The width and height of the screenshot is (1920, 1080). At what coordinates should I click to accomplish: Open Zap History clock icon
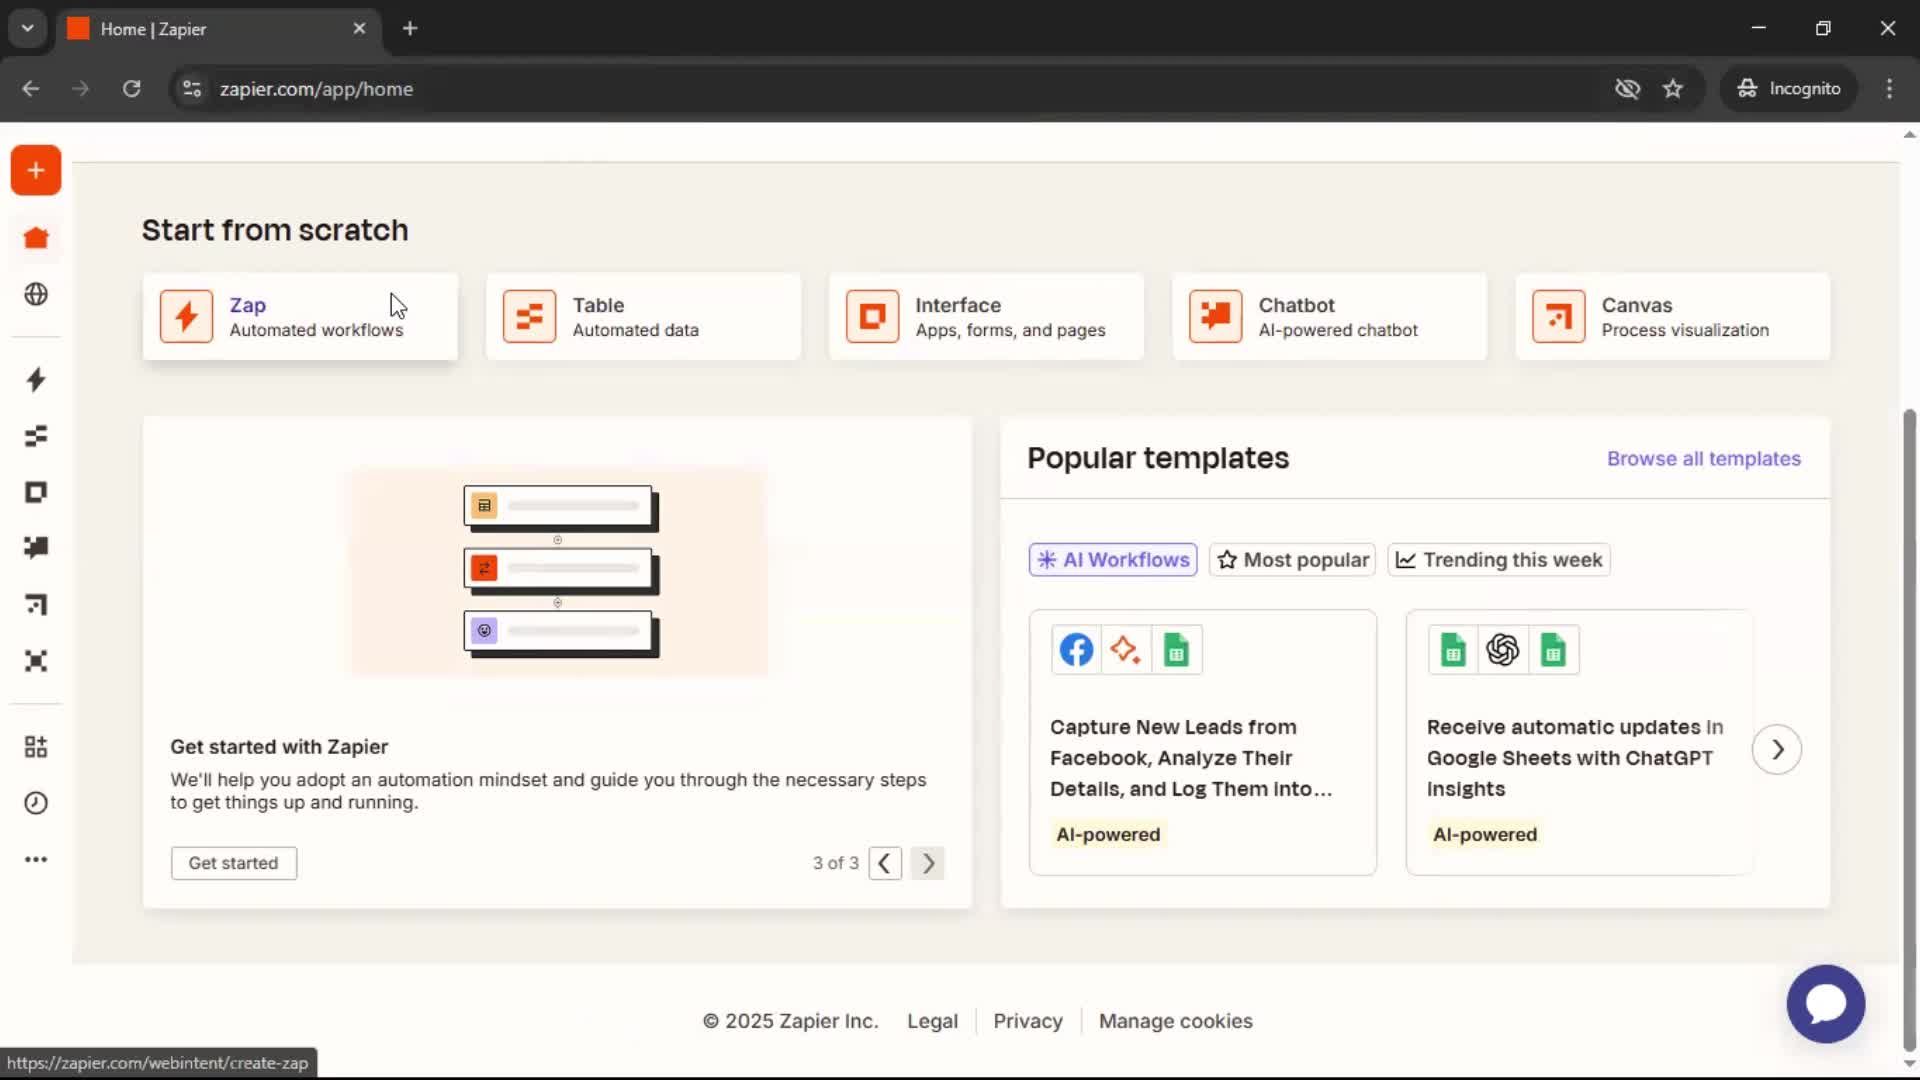coord(36,803)
